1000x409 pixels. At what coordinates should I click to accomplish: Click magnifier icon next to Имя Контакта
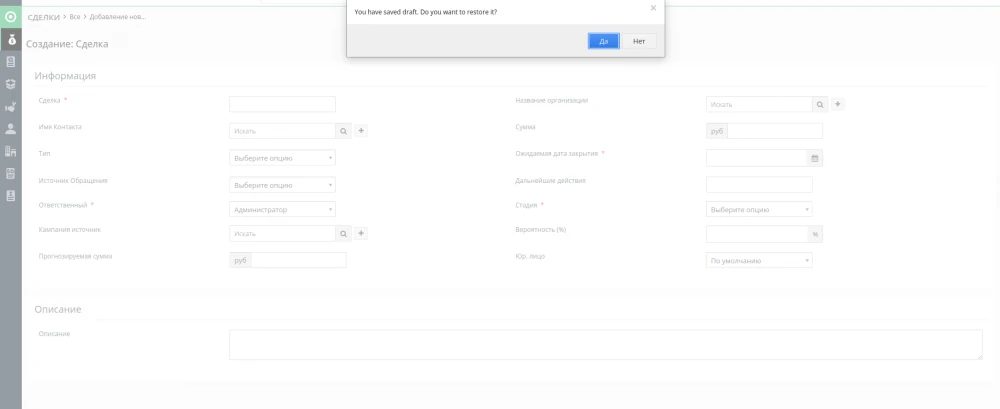[x=344, y=131]
